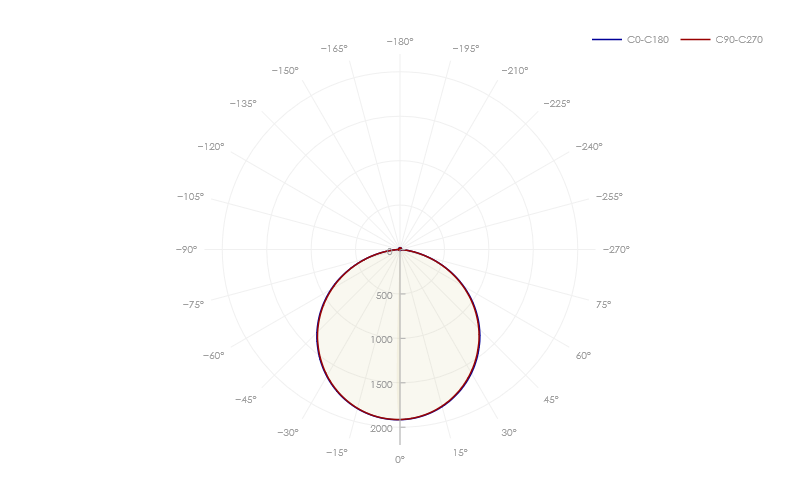
Task: Select the 45° angle label
Action: click(x=551, y=399)
